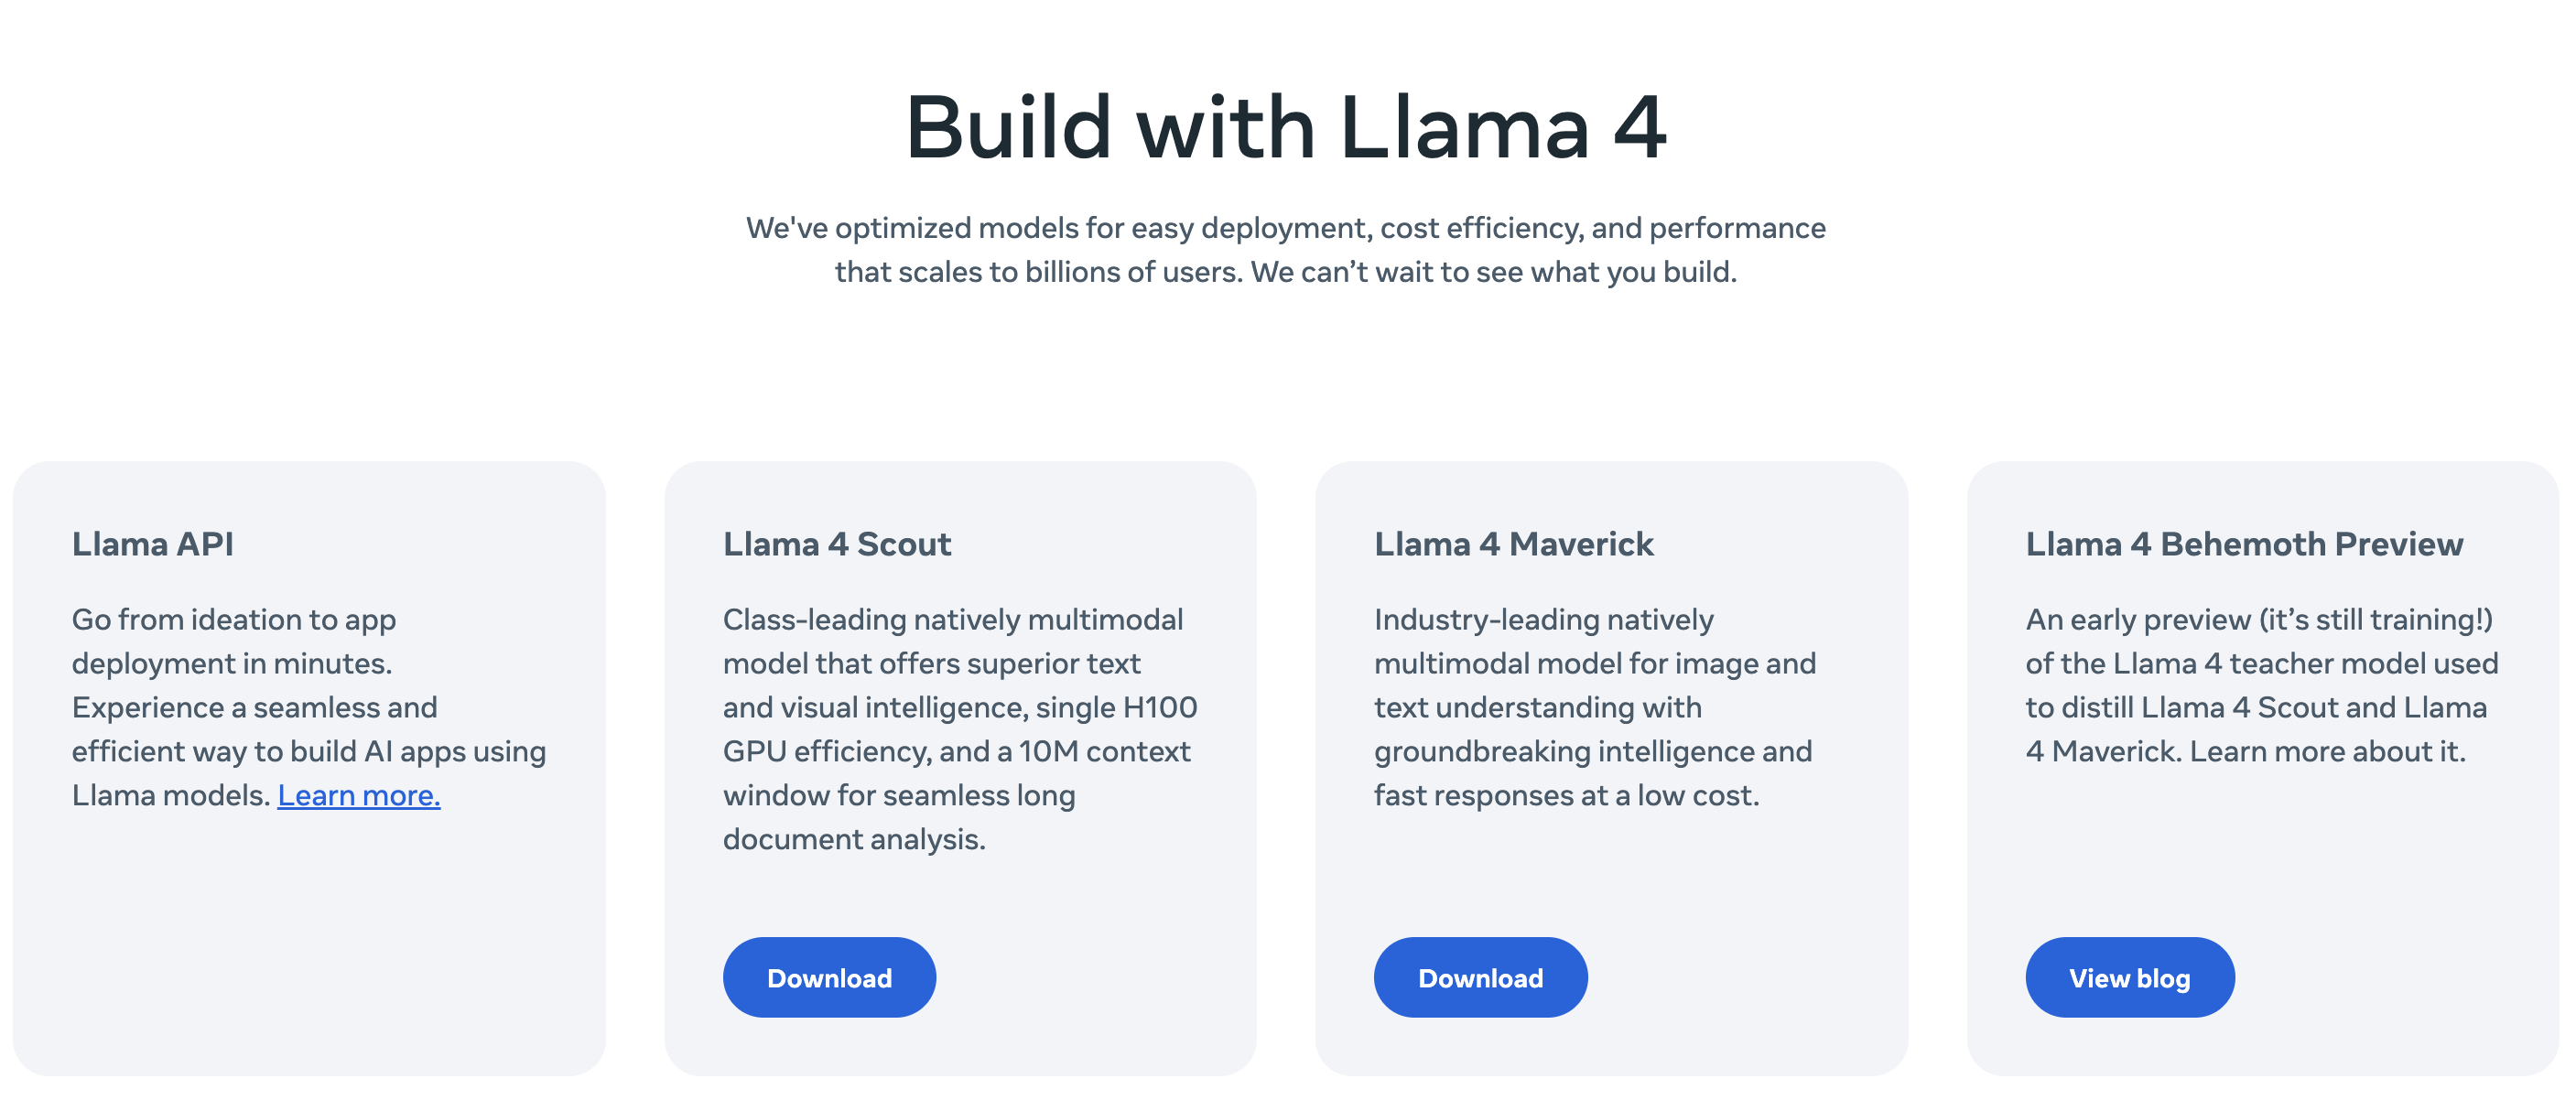Click 'it's still training!' text in Behemoth card
The image size is (2576, 1100).
[x=2376, y=620]
